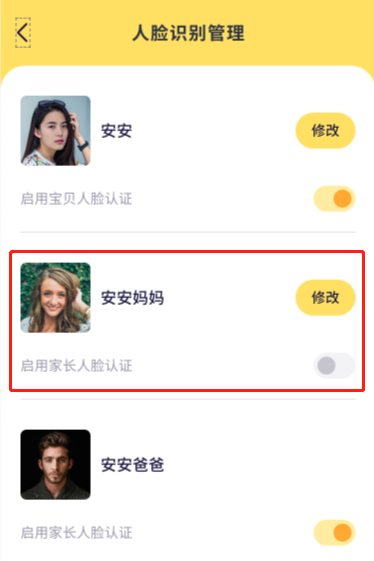374x561 pixels.
Task: Click the 修改 button for 安安妈妈
Action: (x=325, y=298)
